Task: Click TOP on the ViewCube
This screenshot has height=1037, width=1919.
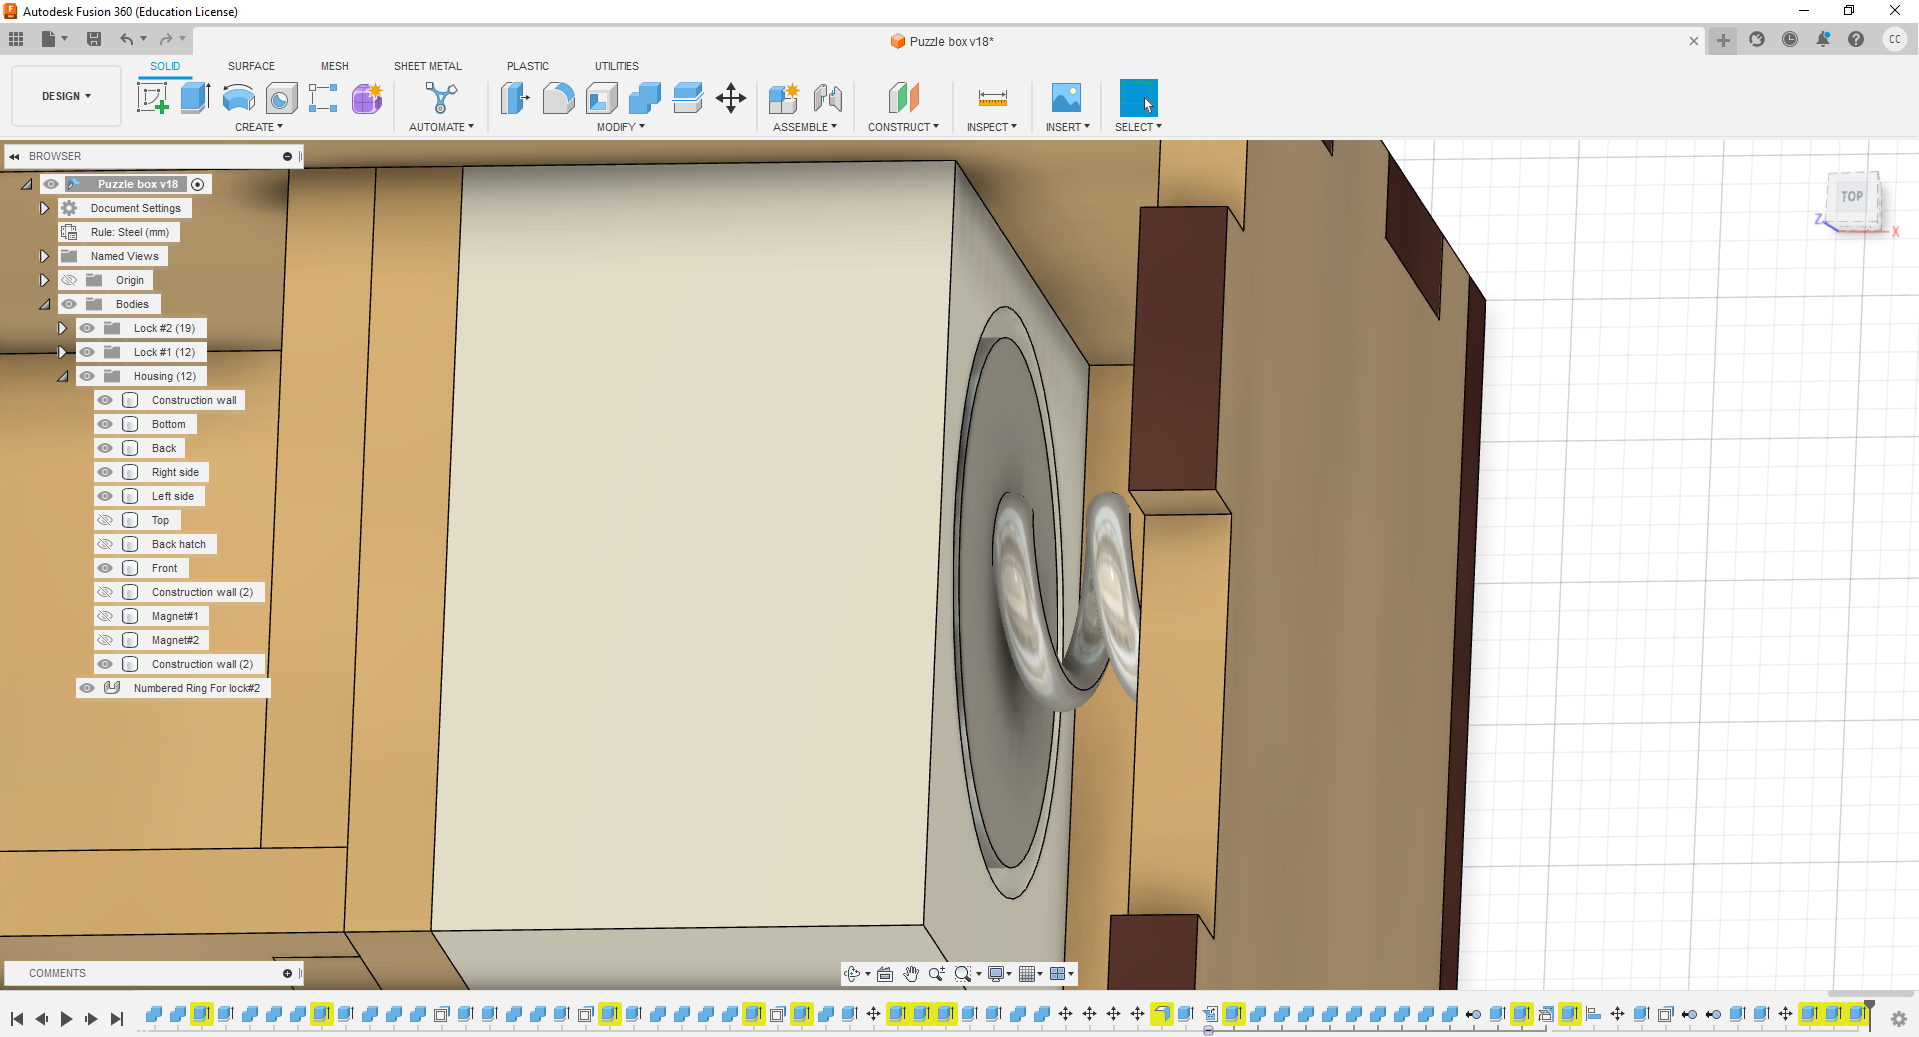Action: click(1851, 196)
